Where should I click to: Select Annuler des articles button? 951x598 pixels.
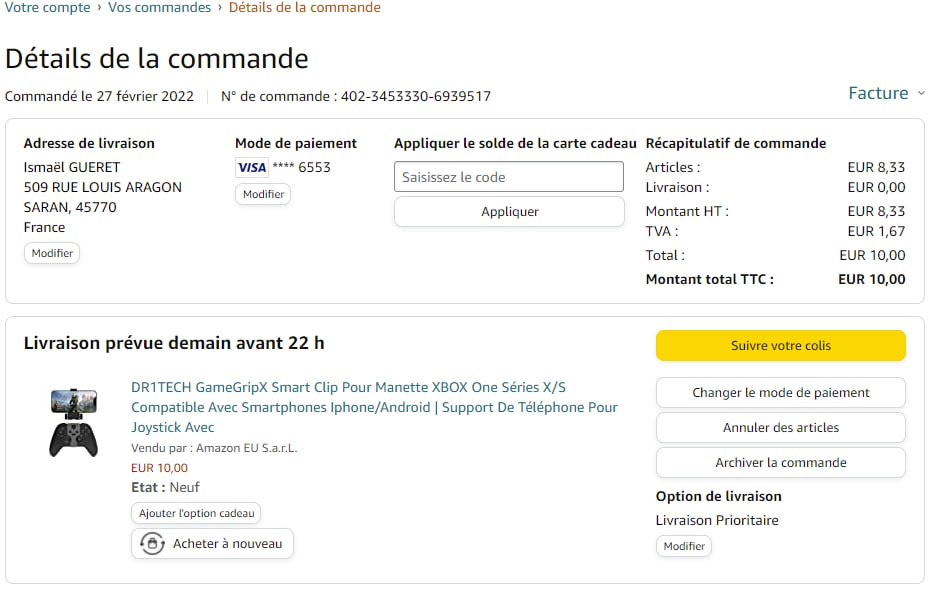point(780,428)
